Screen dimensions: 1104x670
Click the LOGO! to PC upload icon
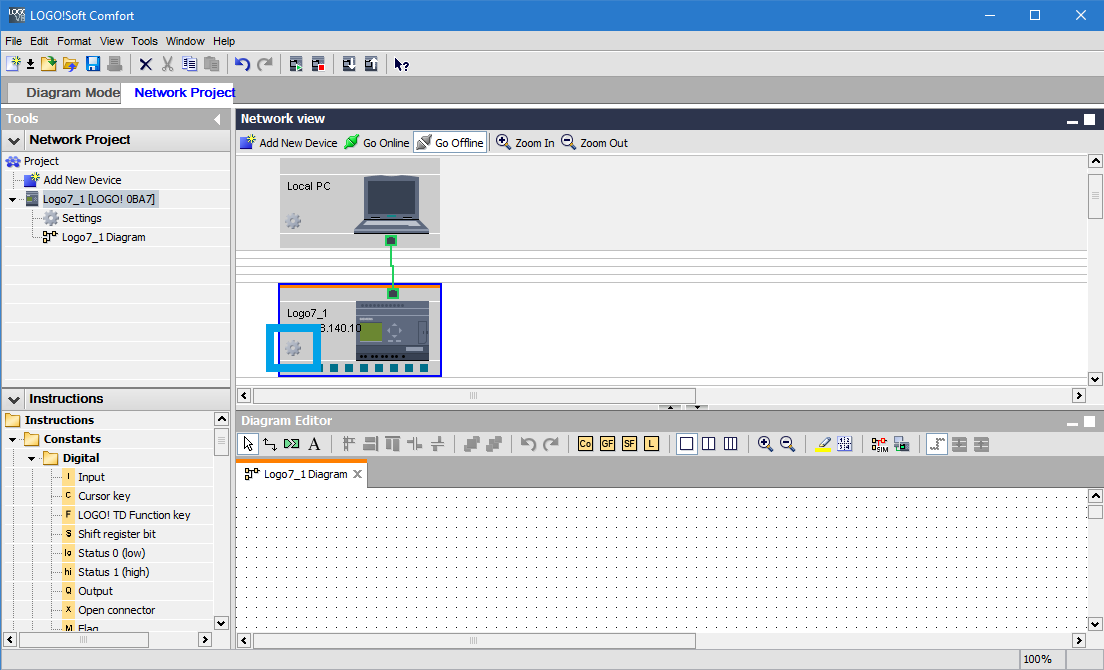click(x=371, y=64)
